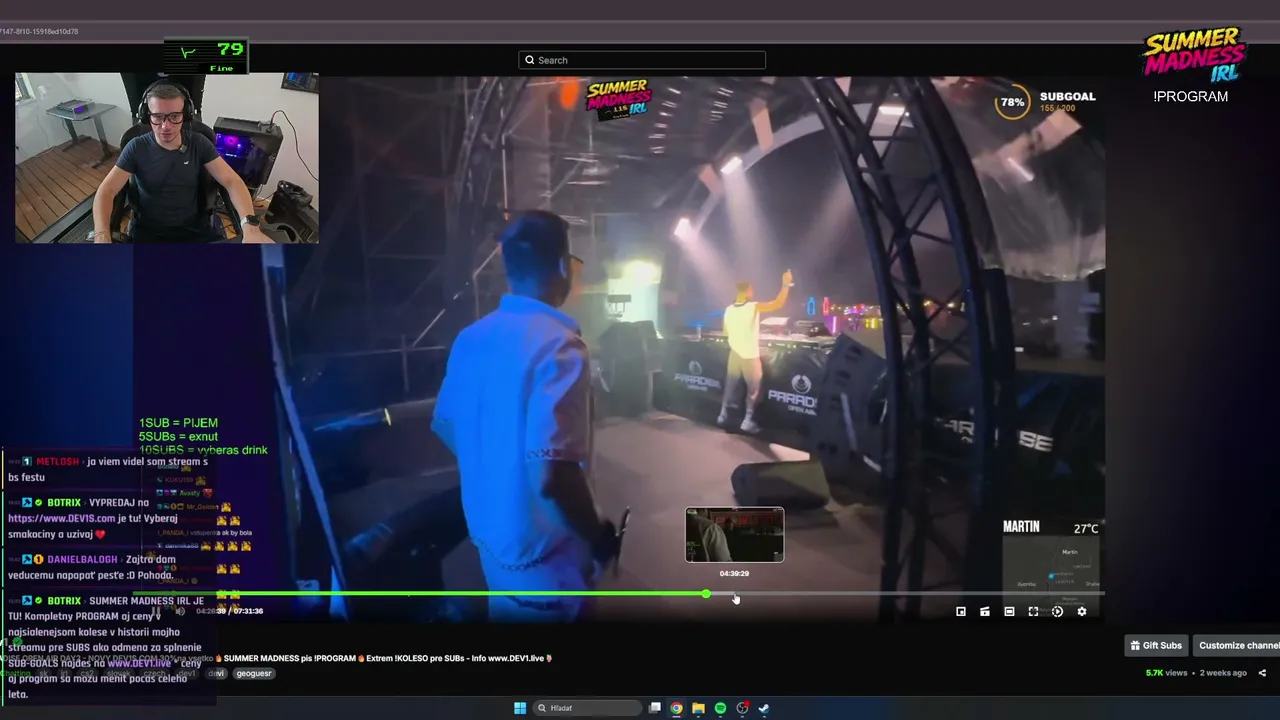Click the Gift Subs button
The width and height of the screenshot is (1280, 720).
tap(1156, 645)
